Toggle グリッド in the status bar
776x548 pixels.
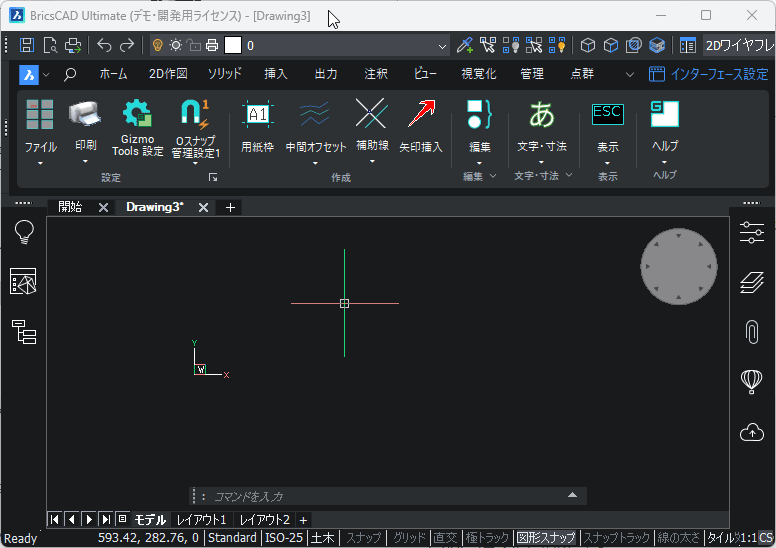(408, 538)
